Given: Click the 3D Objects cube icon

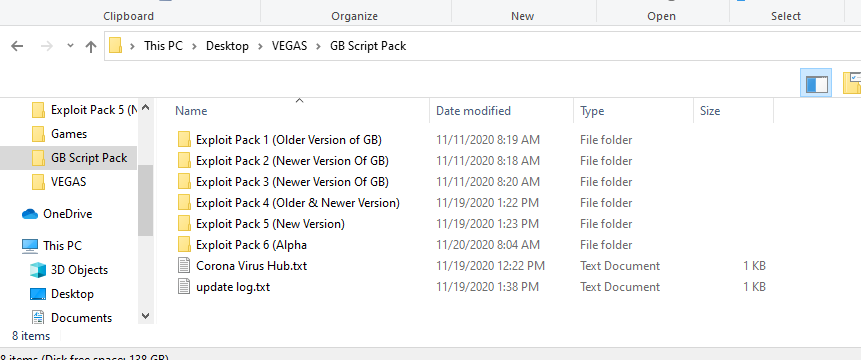Looking at the screenshot, I should point(38,270).
